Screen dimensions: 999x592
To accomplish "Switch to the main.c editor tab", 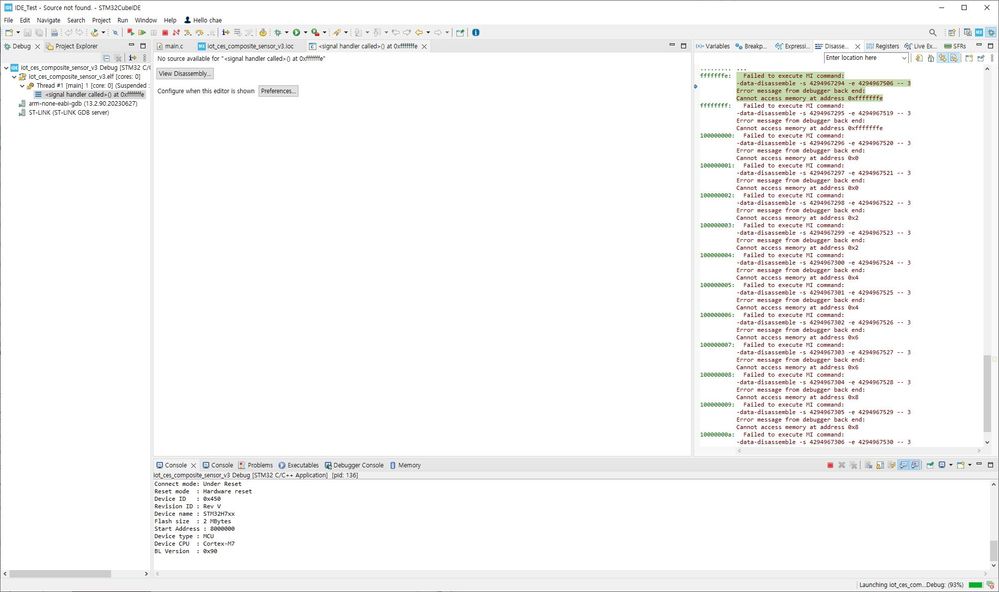I will (169, 46).
